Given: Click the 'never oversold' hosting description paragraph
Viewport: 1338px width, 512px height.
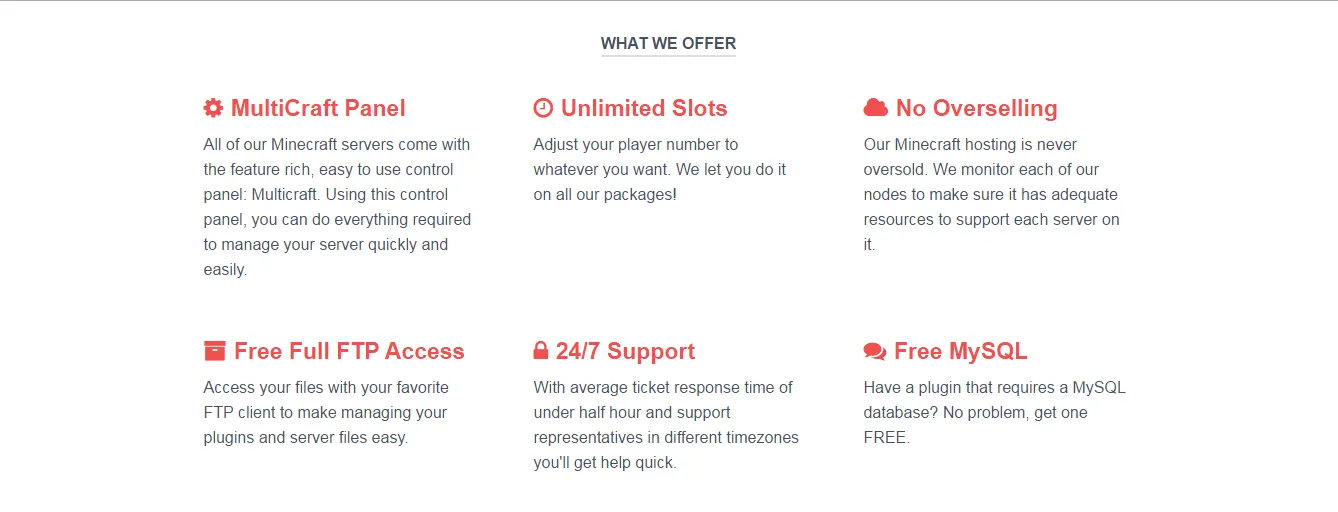Looking at the screenshot, I should click(992, 194).
